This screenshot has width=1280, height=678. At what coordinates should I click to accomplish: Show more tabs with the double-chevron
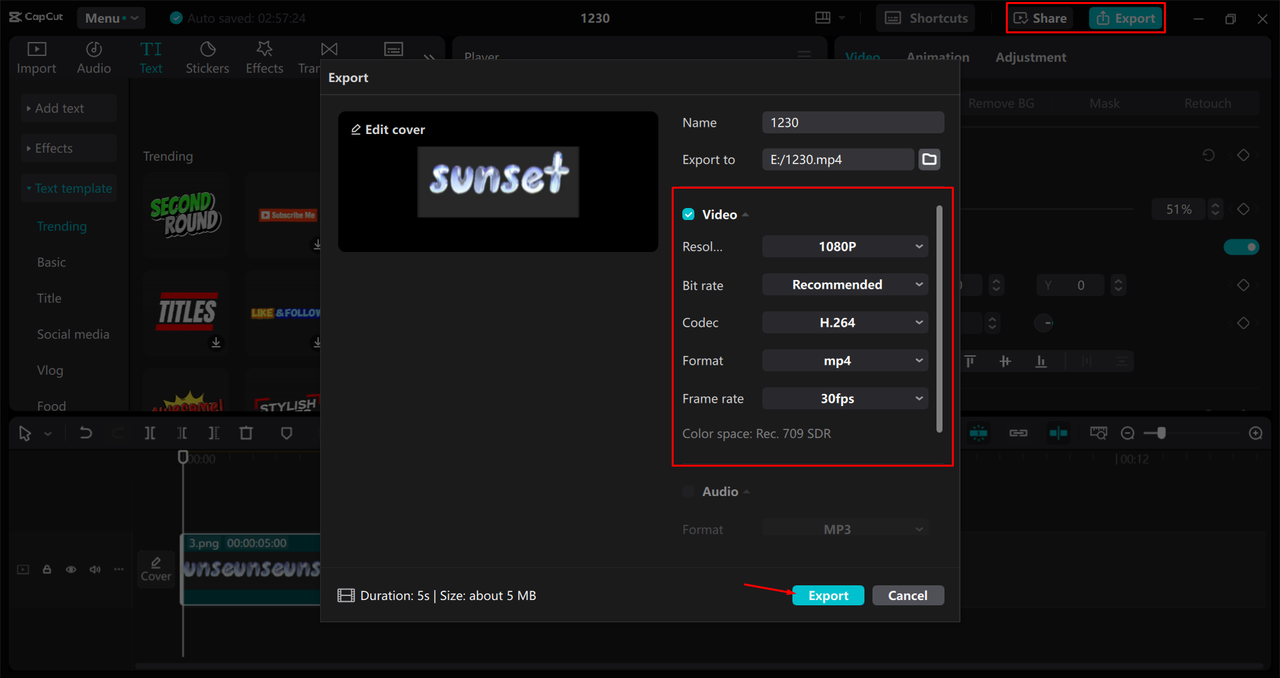(429, 58)
